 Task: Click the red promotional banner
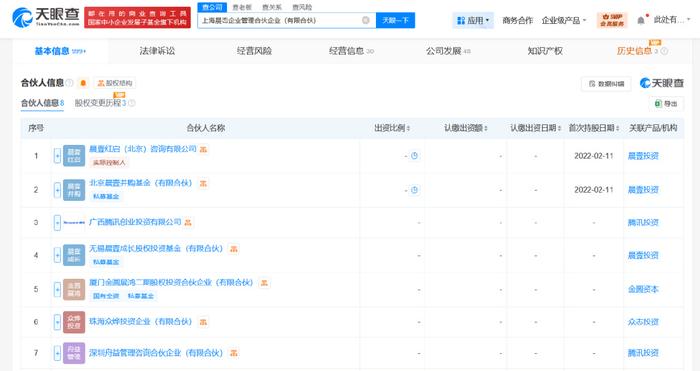click(138, 18)
